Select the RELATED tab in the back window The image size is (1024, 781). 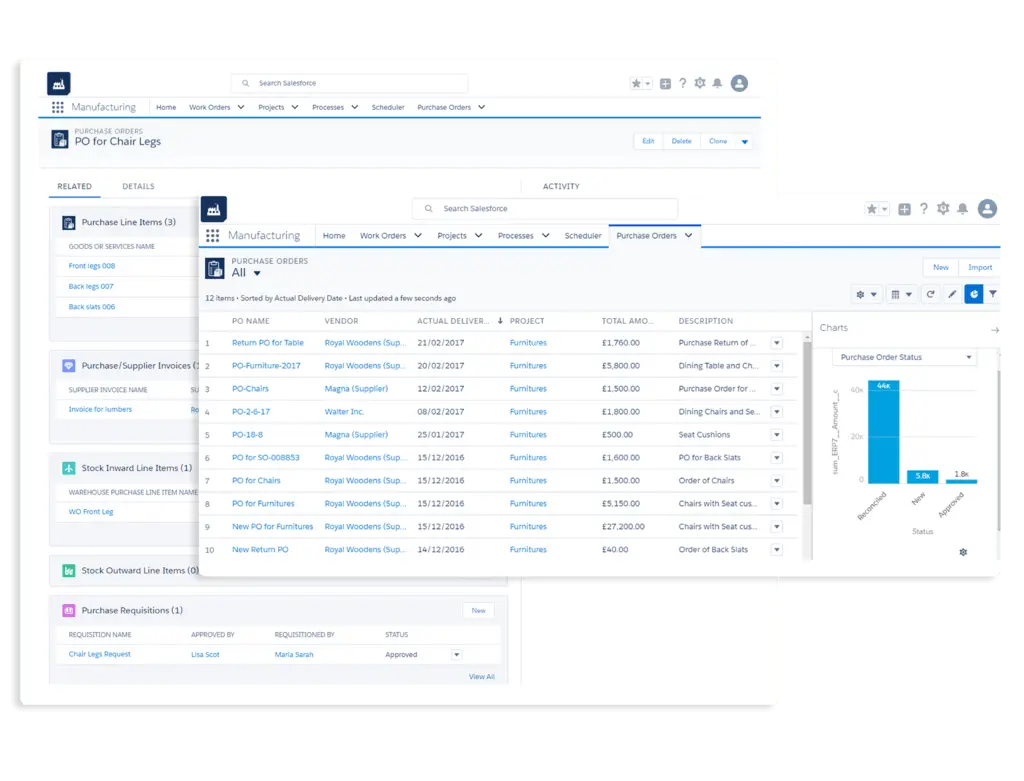[74, 186]
